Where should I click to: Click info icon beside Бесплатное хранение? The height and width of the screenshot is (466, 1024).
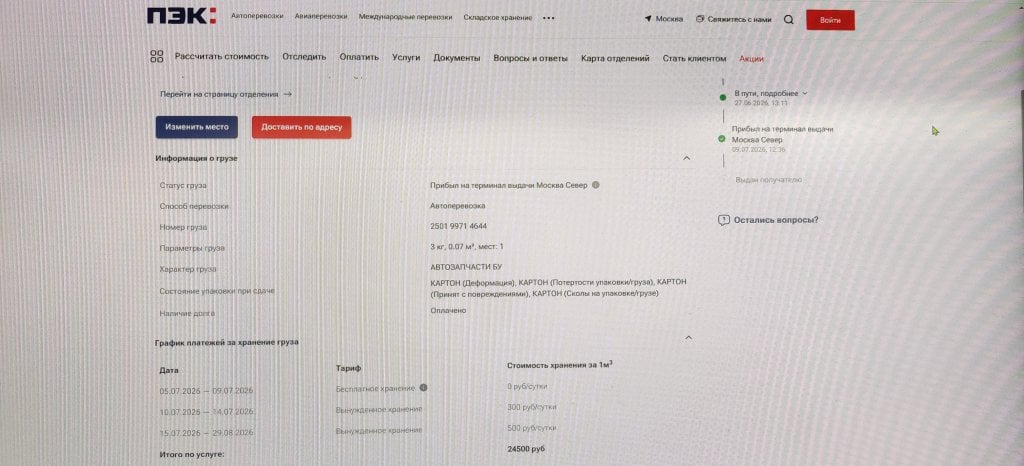(x=423, y=388)
